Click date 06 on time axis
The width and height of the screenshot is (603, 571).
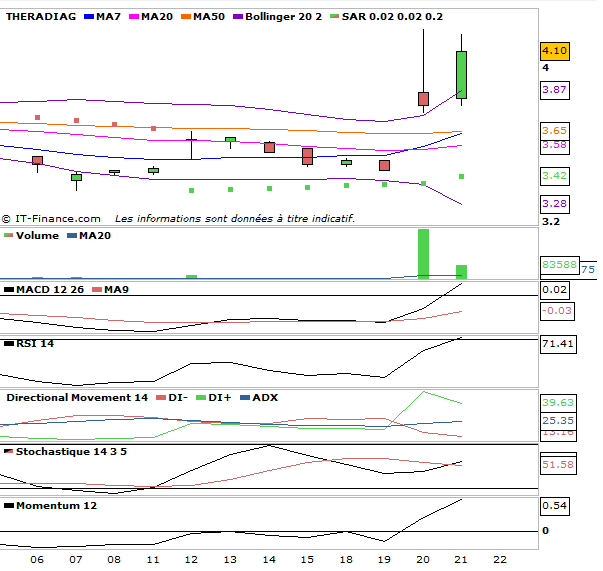click(x=37, y=560)
